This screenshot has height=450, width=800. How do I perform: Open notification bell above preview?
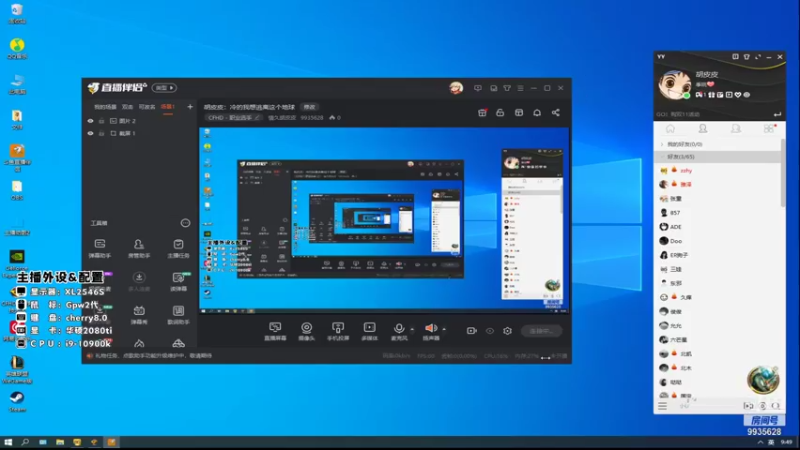[x=537, y=112]
